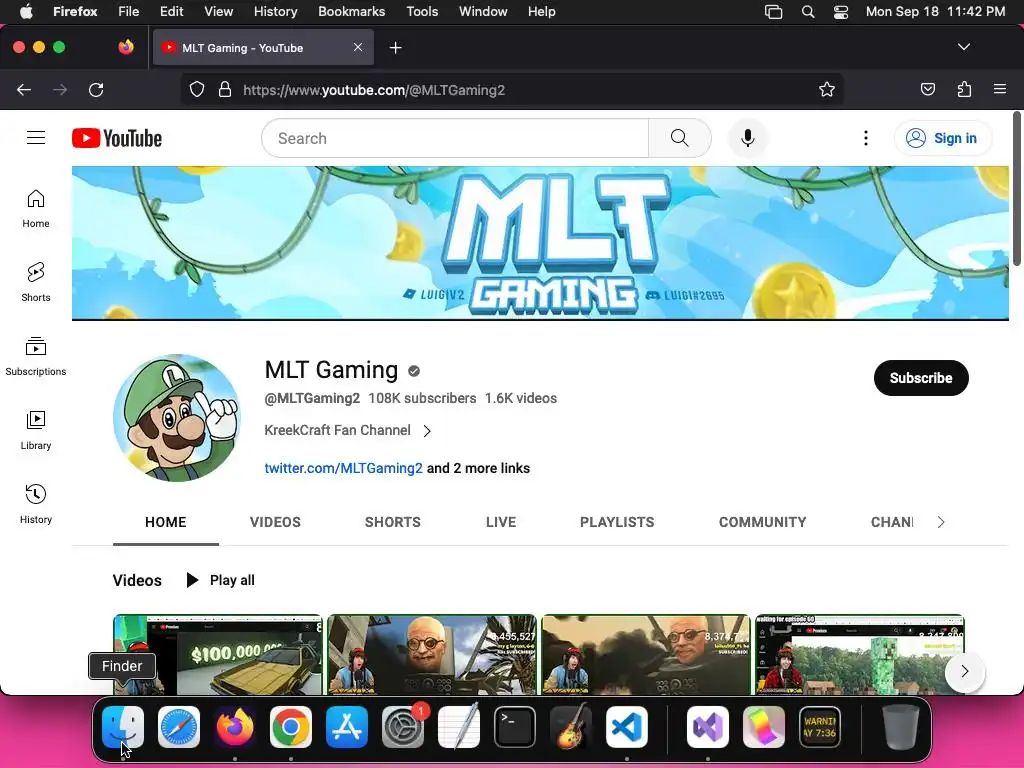Open YouTube settings three-dot menu

[x=865, y=138]
